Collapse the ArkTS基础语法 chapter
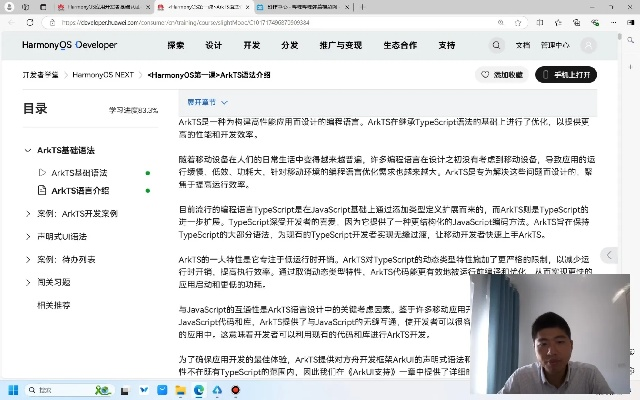 click(28, 151)
